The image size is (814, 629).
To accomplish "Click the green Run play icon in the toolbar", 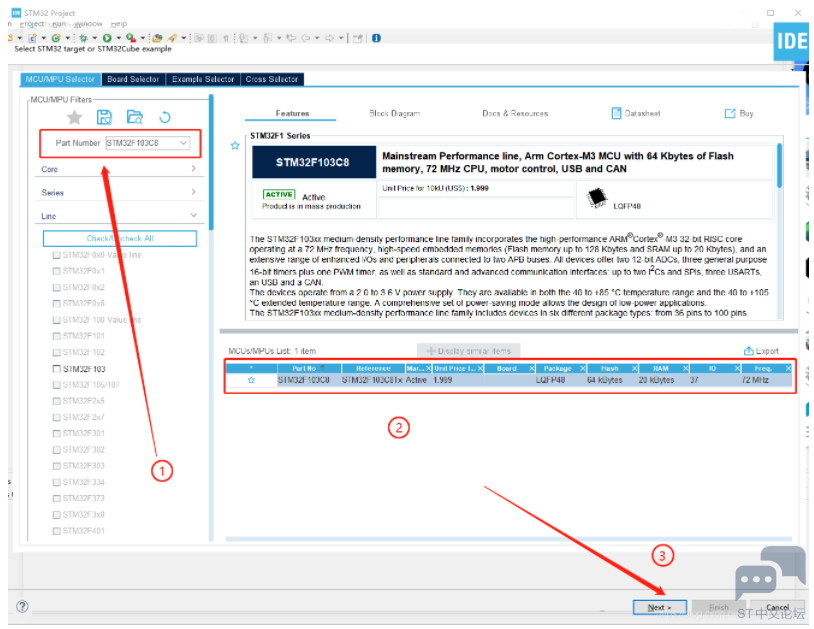I will (107, 38).
